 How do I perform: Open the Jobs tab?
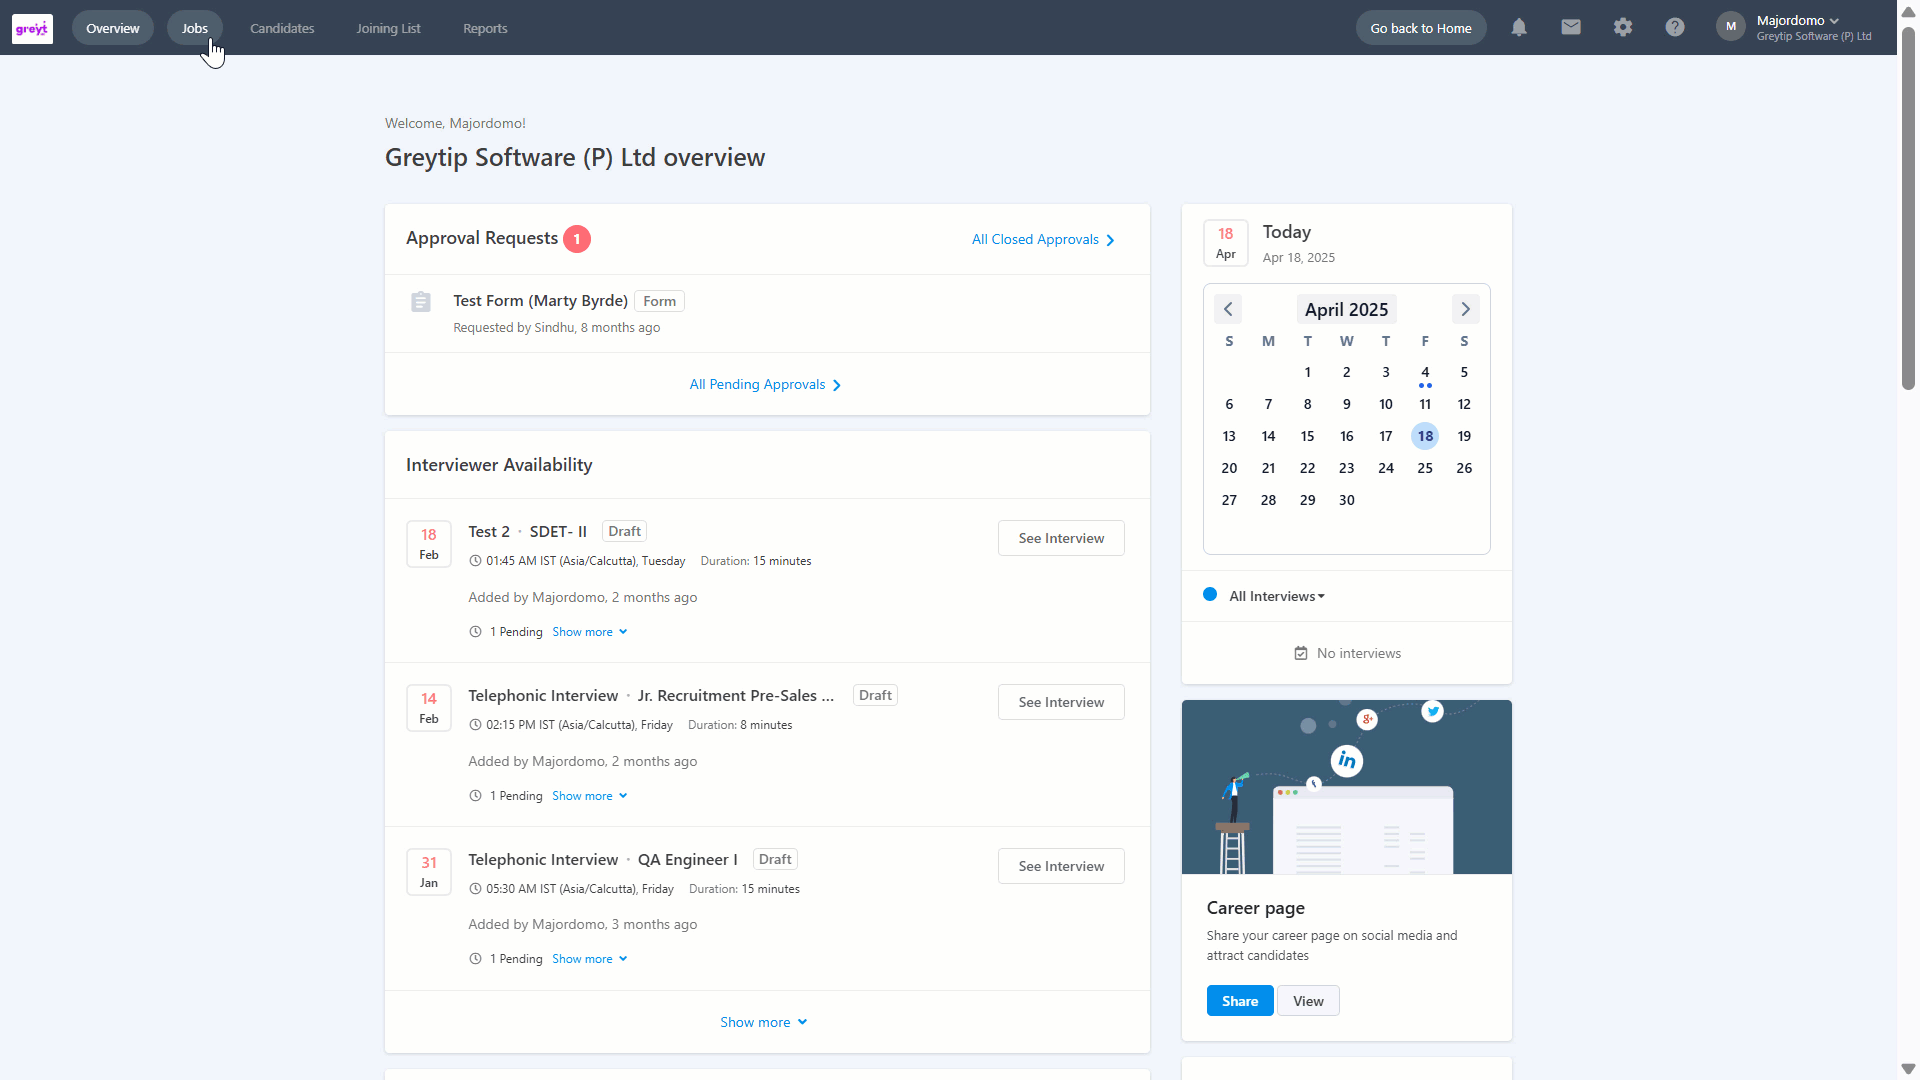[195, 28]
